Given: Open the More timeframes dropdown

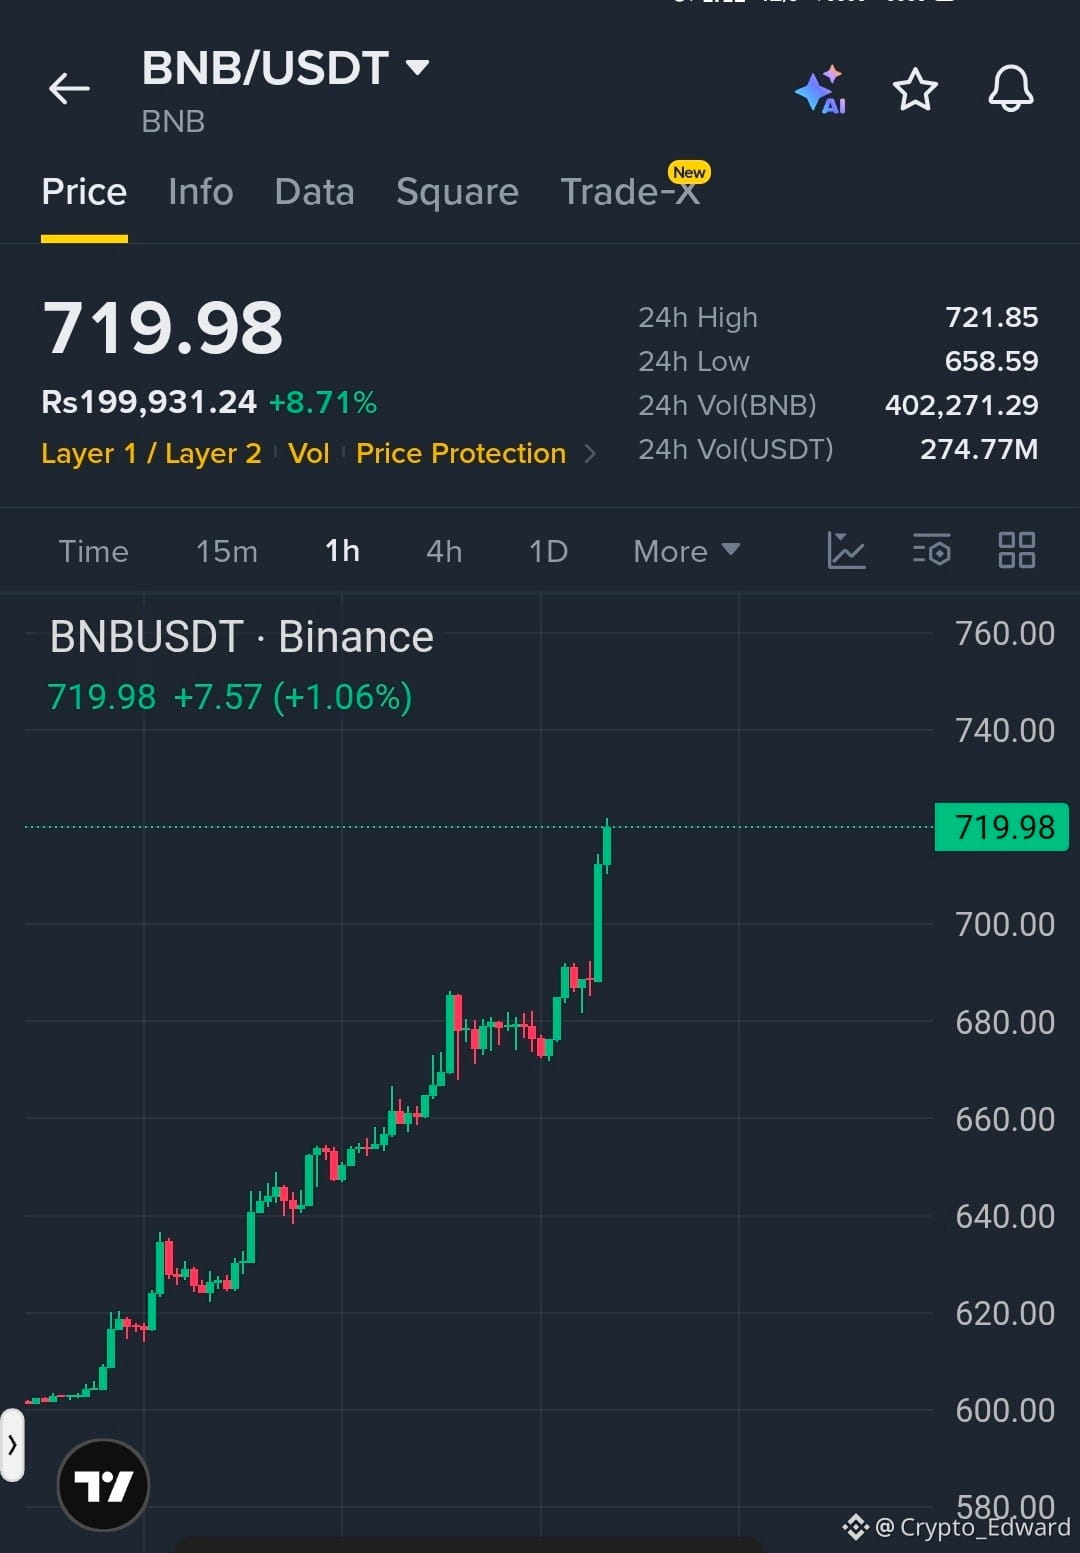Looking at the screenshot, I should 687,551.
